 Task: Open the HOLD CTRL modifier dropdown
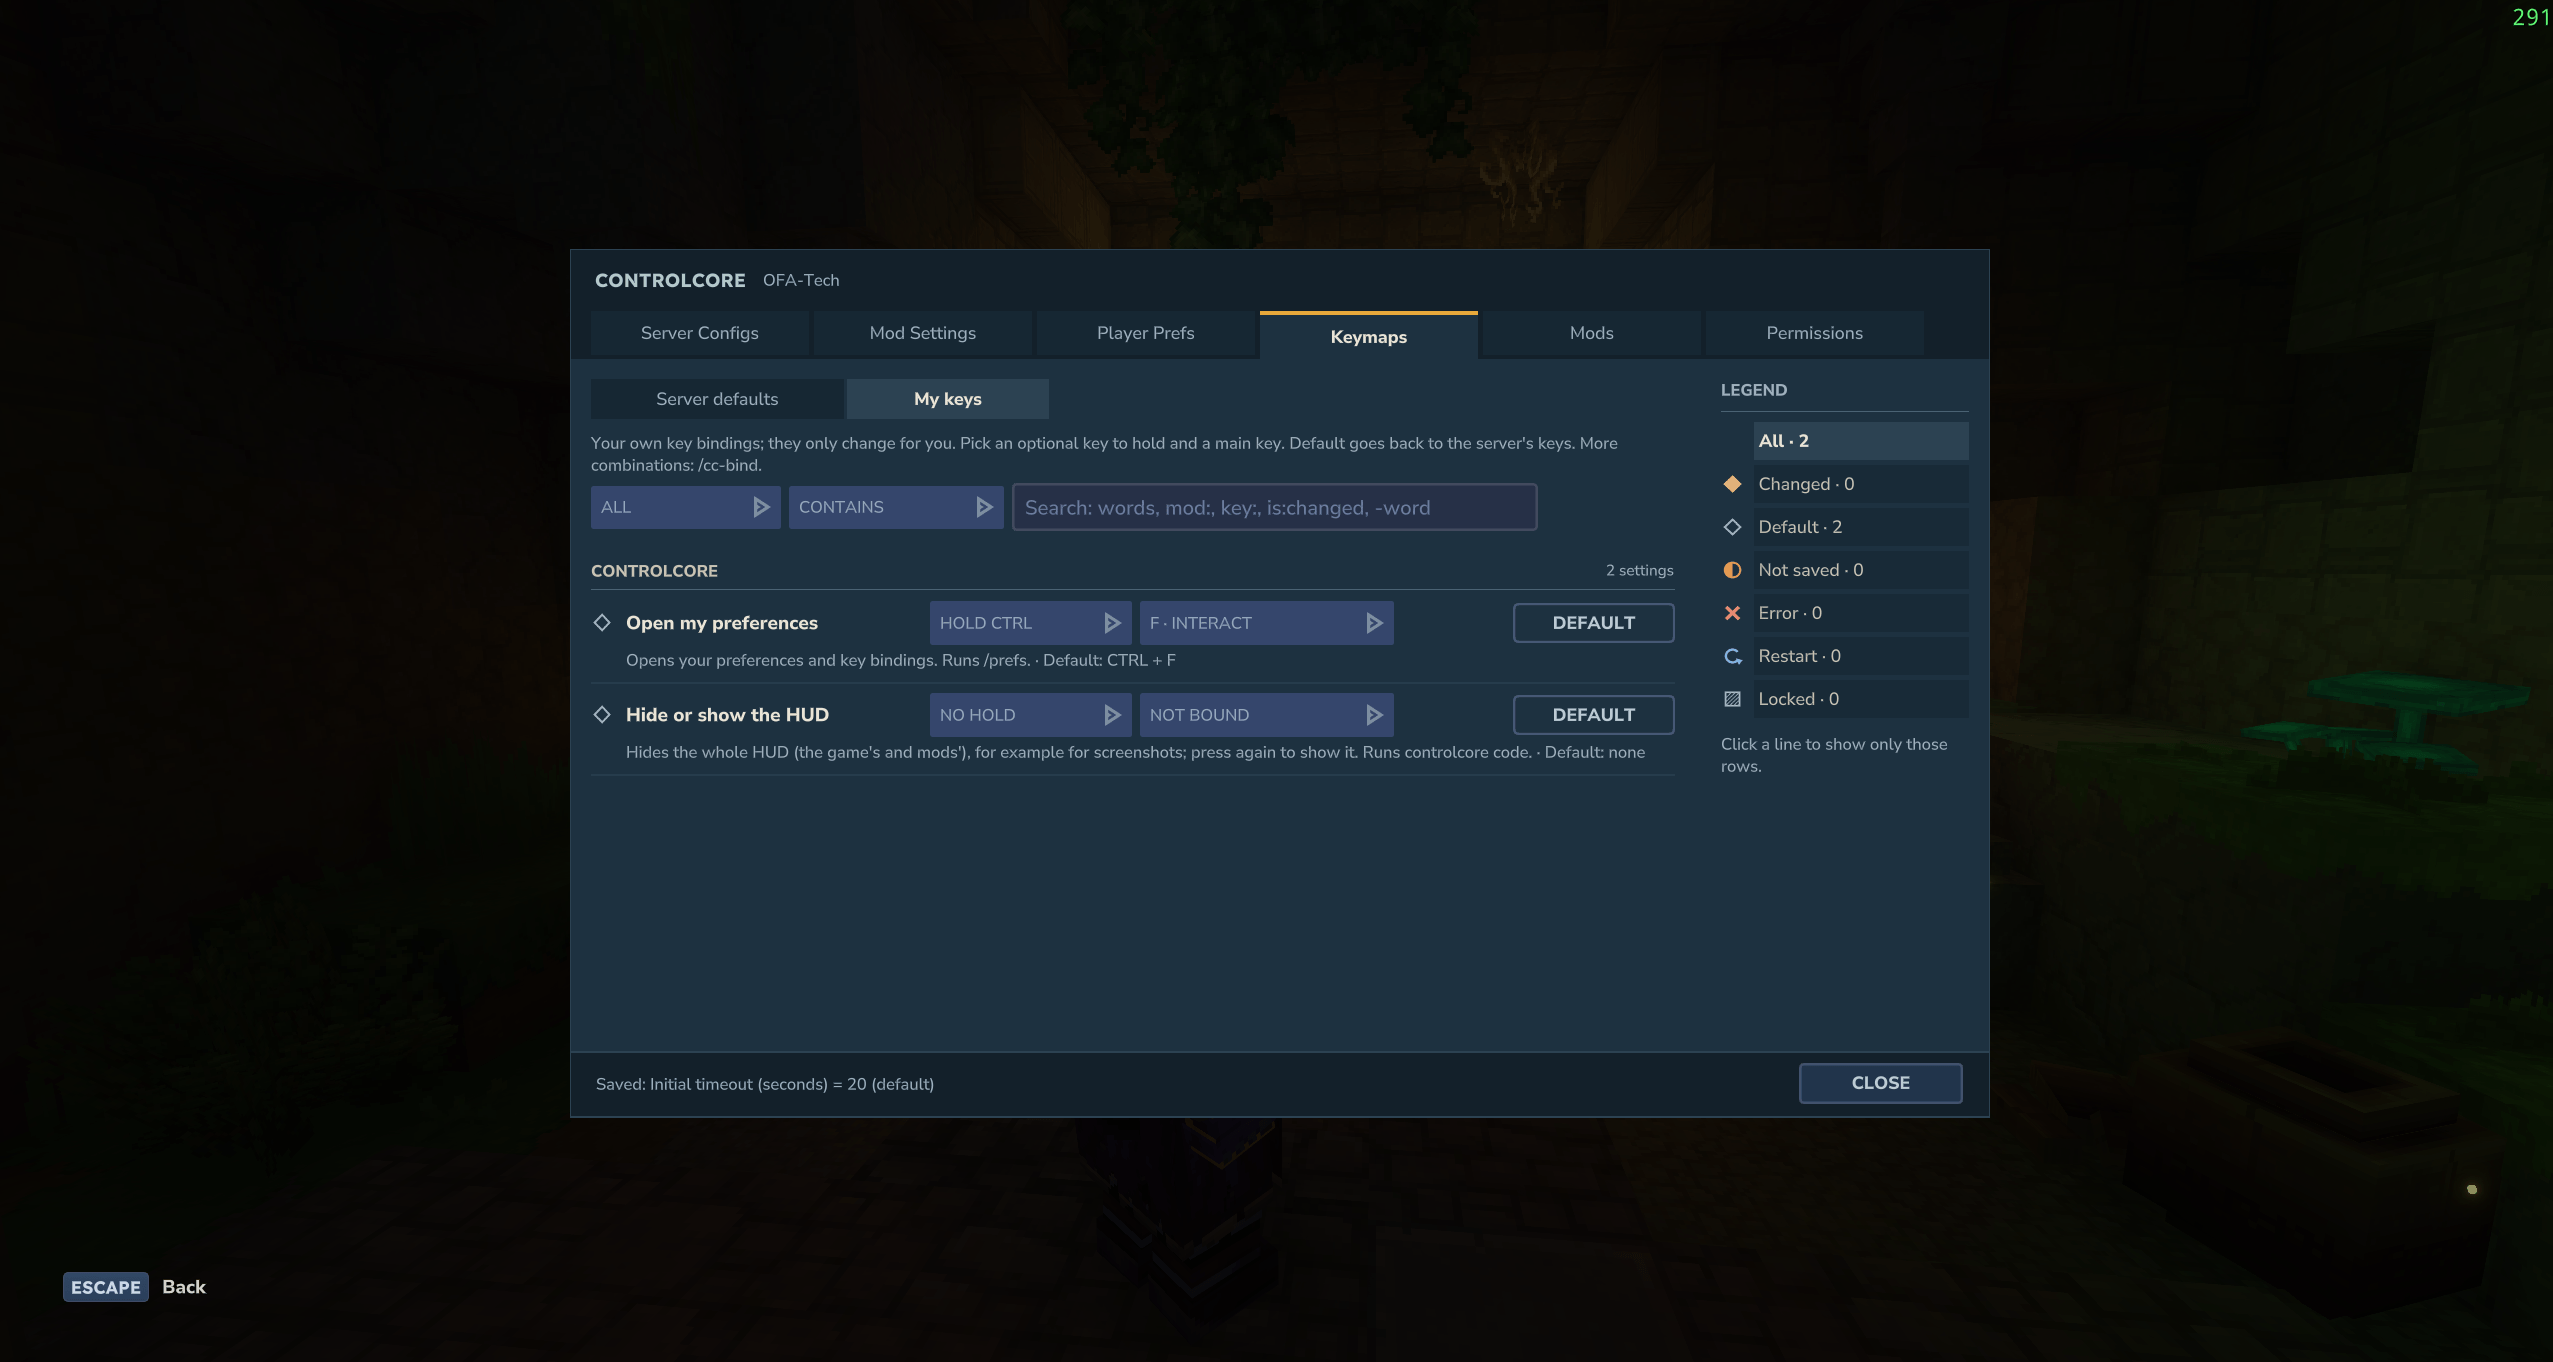pyautogui.click(x=1030, y=623)
